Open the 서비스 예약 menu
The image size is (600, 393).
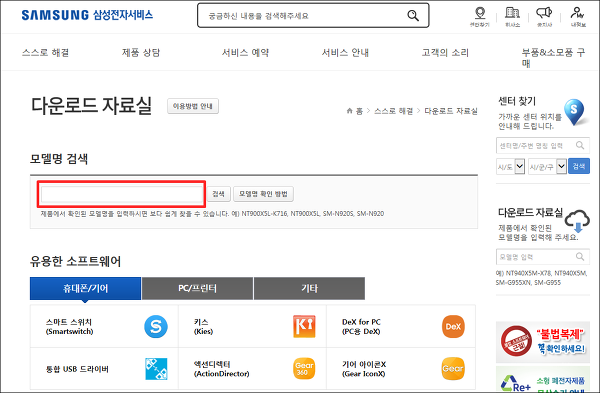[x=245, y=52]
